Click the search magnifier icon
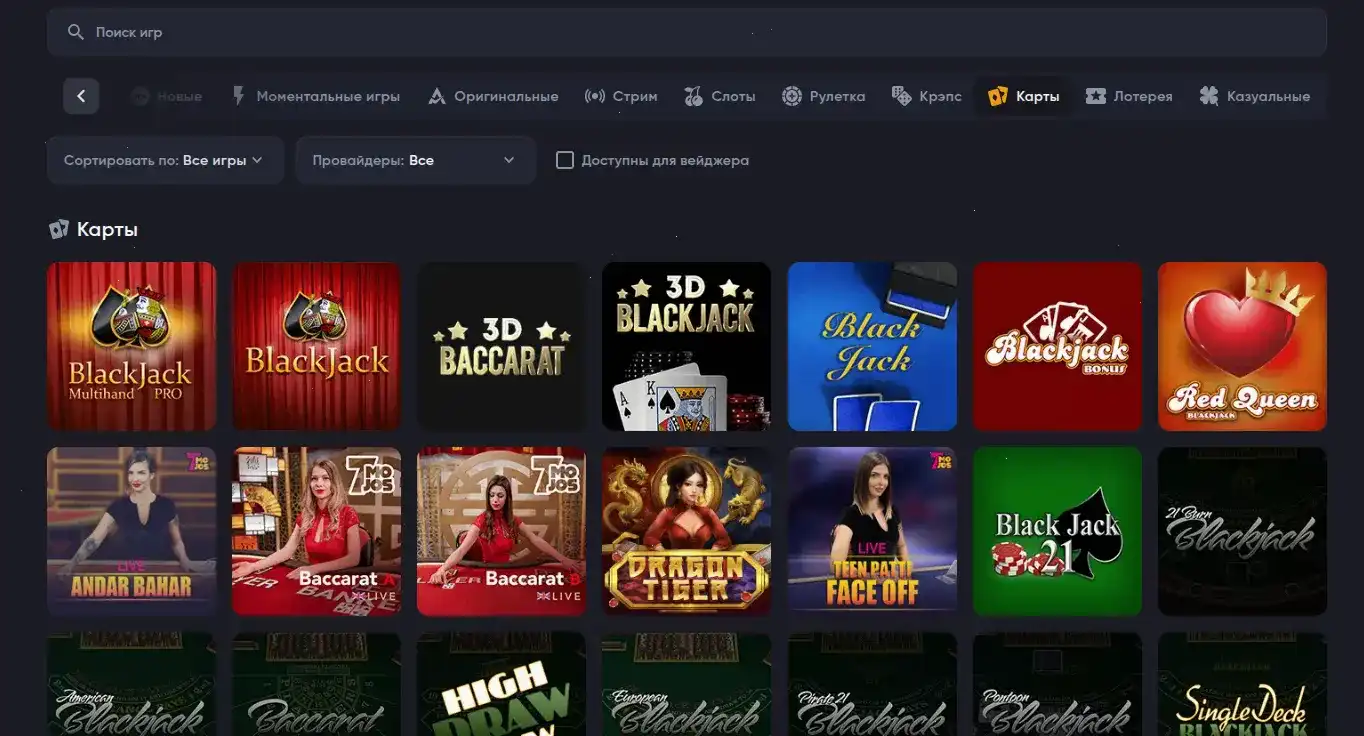The image size is (1364, 736). click(75, 31)
